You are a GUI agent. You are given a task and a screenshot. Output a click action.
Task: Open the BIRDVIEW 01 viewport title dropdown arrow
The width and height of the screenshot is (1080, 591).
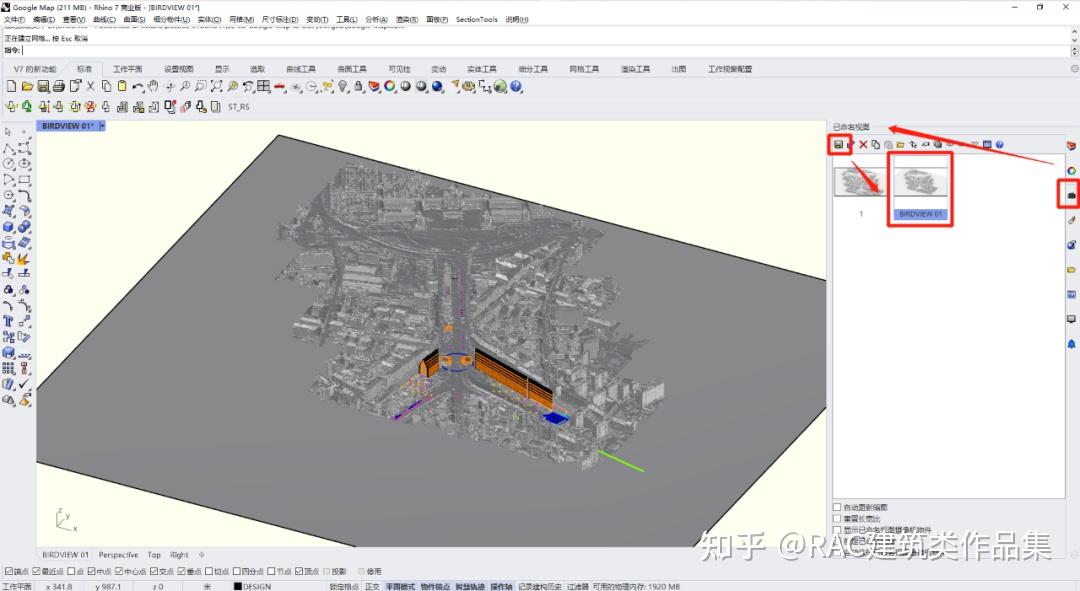[x=102, y=126]
